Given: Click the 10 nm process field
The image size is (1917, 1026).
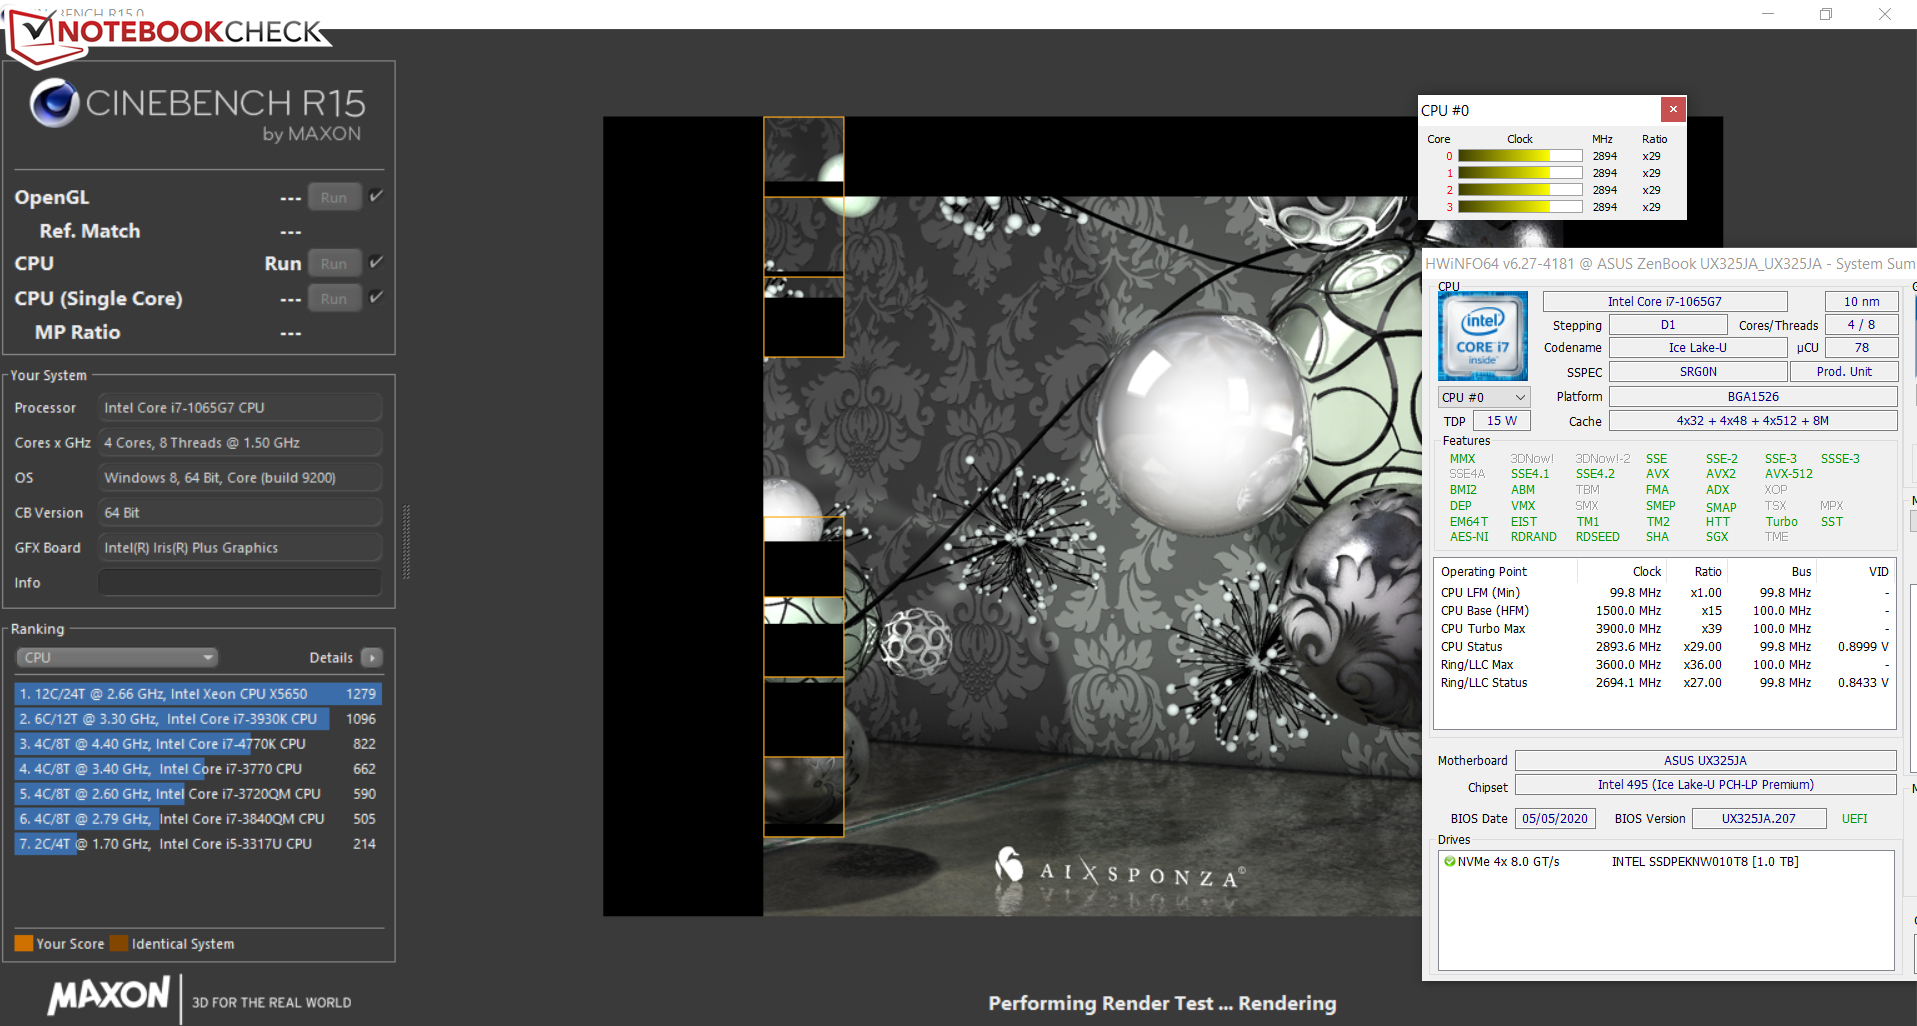Looking at the screenshot, I should point(1861,301).
